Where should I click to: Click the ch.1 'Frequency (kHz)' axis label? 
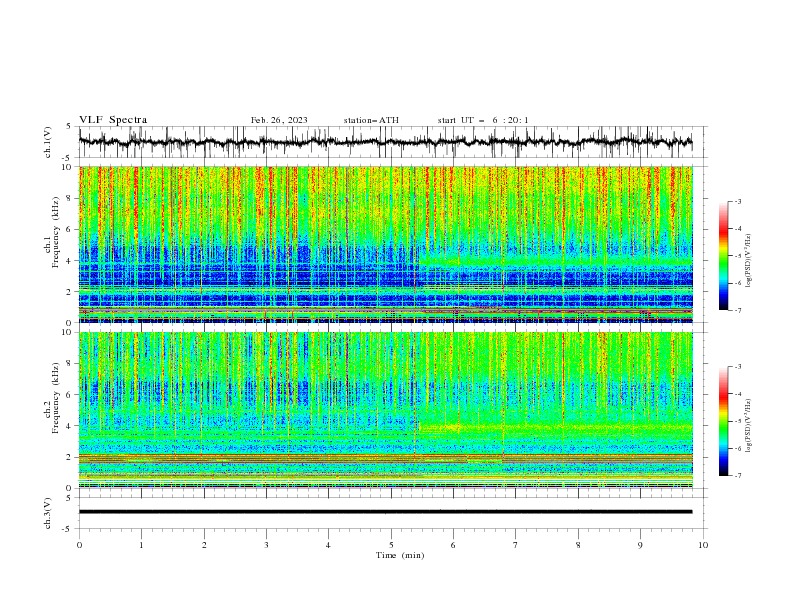pos(56,233)
